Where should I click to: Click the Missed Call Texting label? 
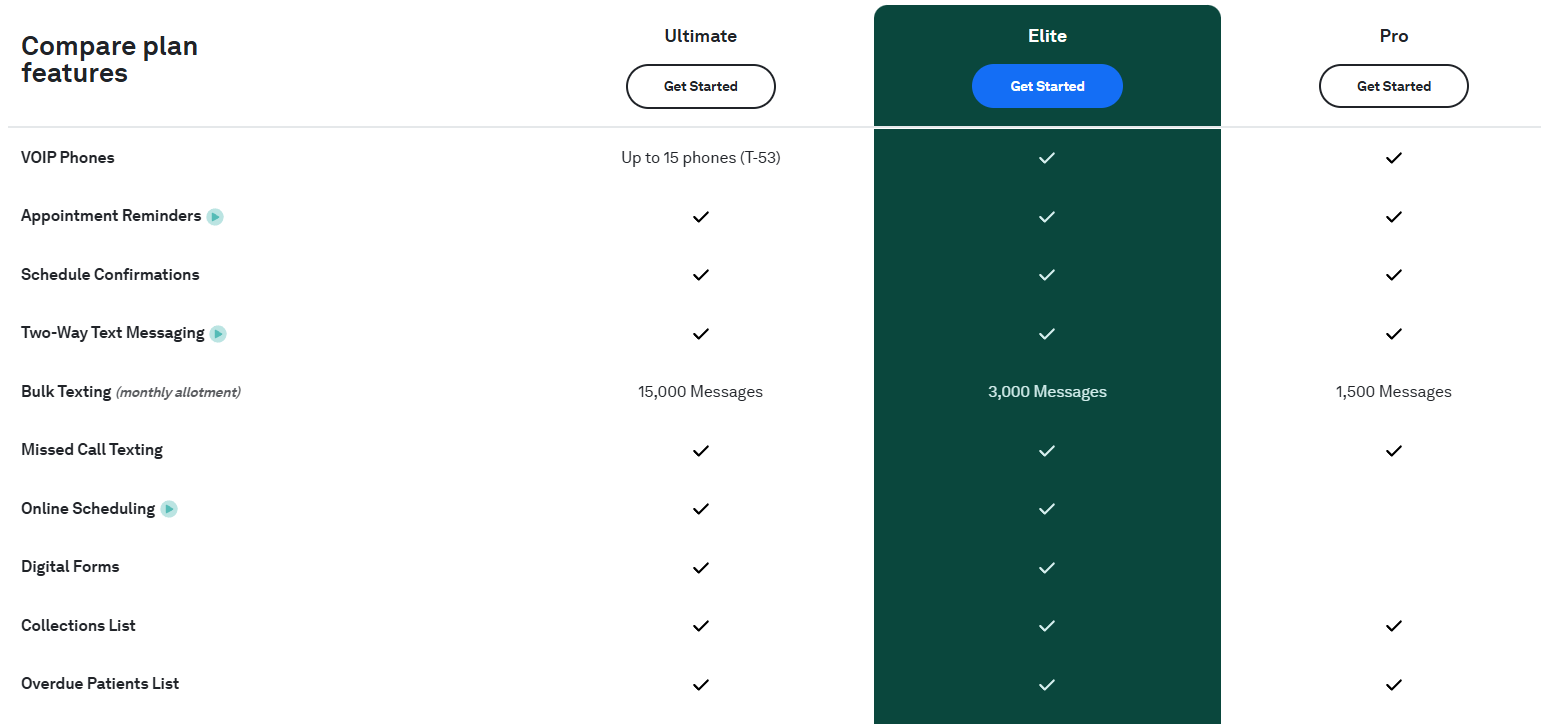92,450
